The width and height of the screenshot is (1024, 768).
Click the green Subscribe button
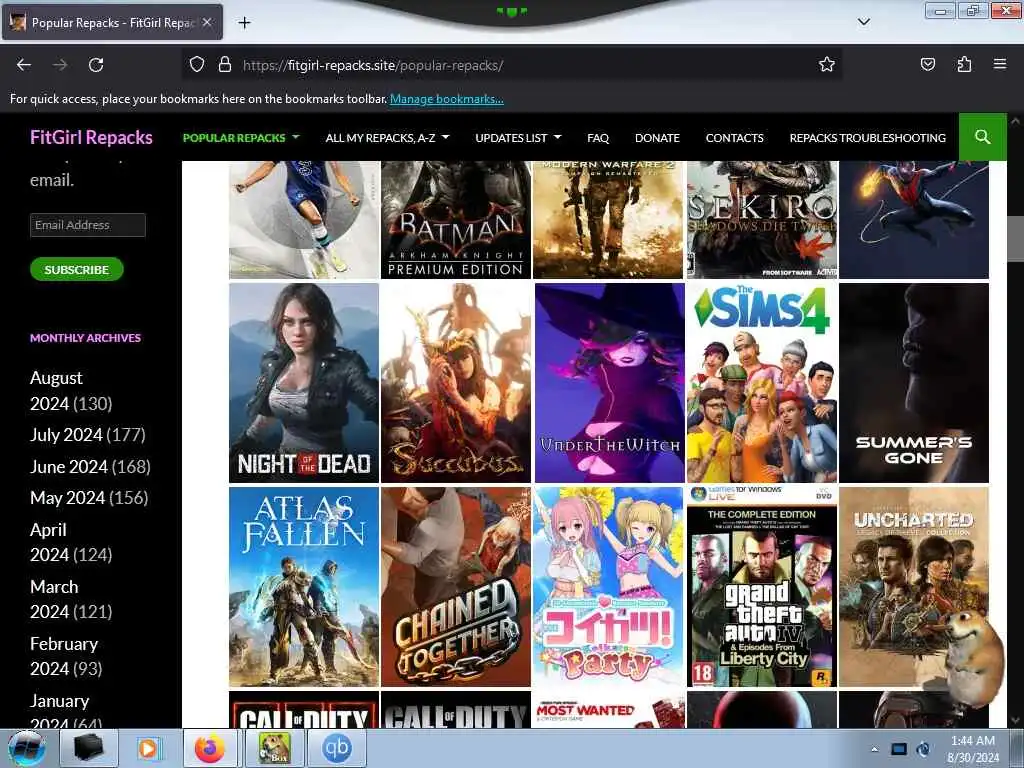pyautogui.click(x=76, y=269)
